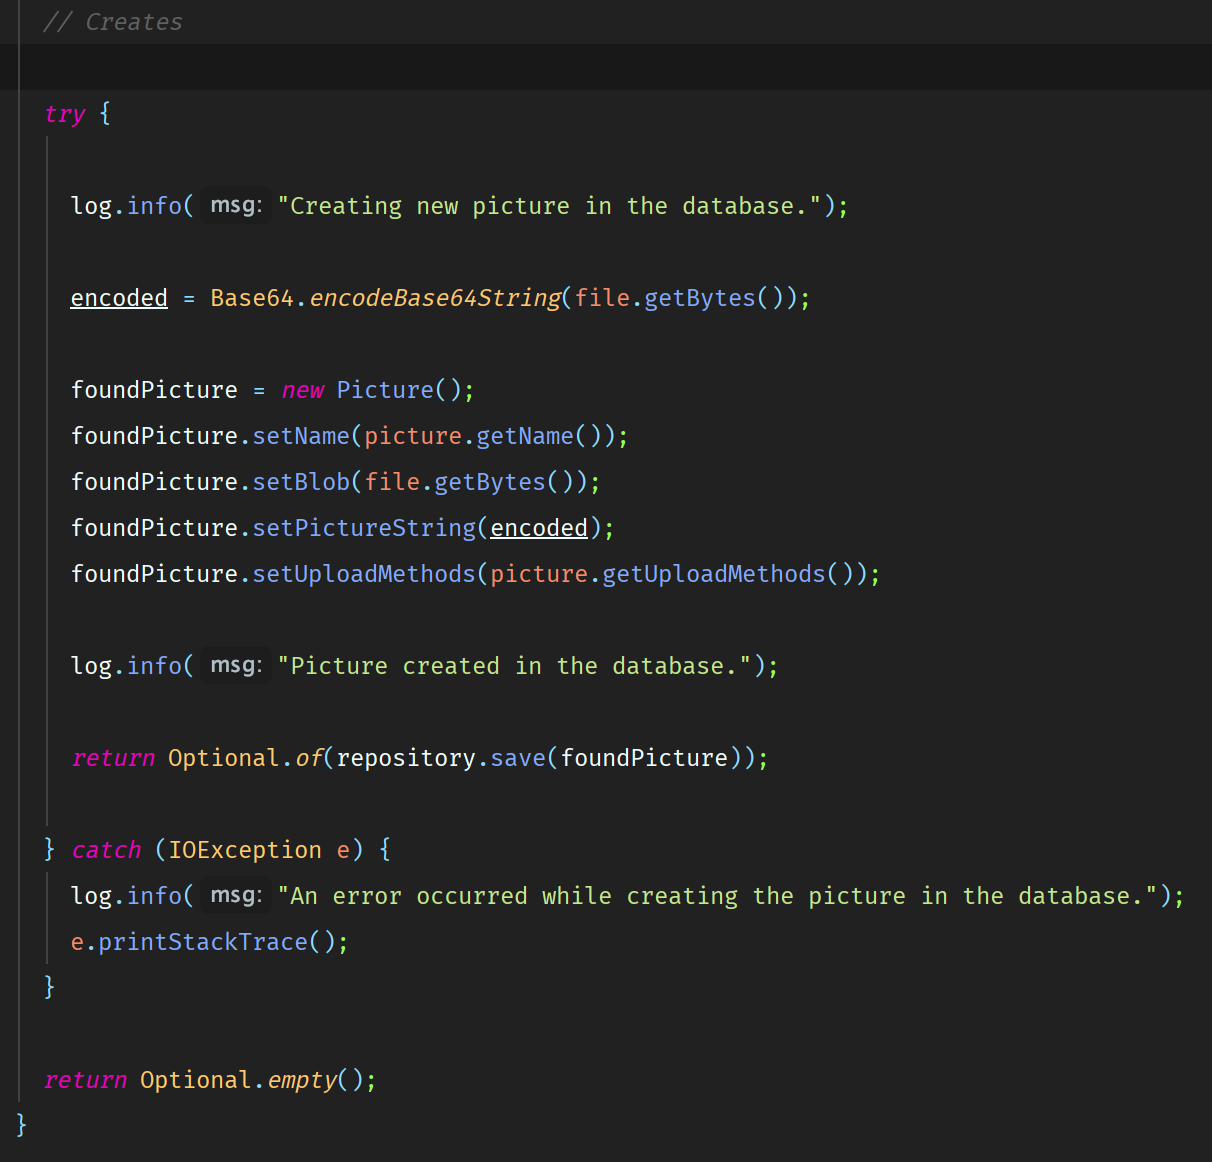
Task: Click the repository identifier in the return statement
Action: pyautogui.click(x=406, y=758)
